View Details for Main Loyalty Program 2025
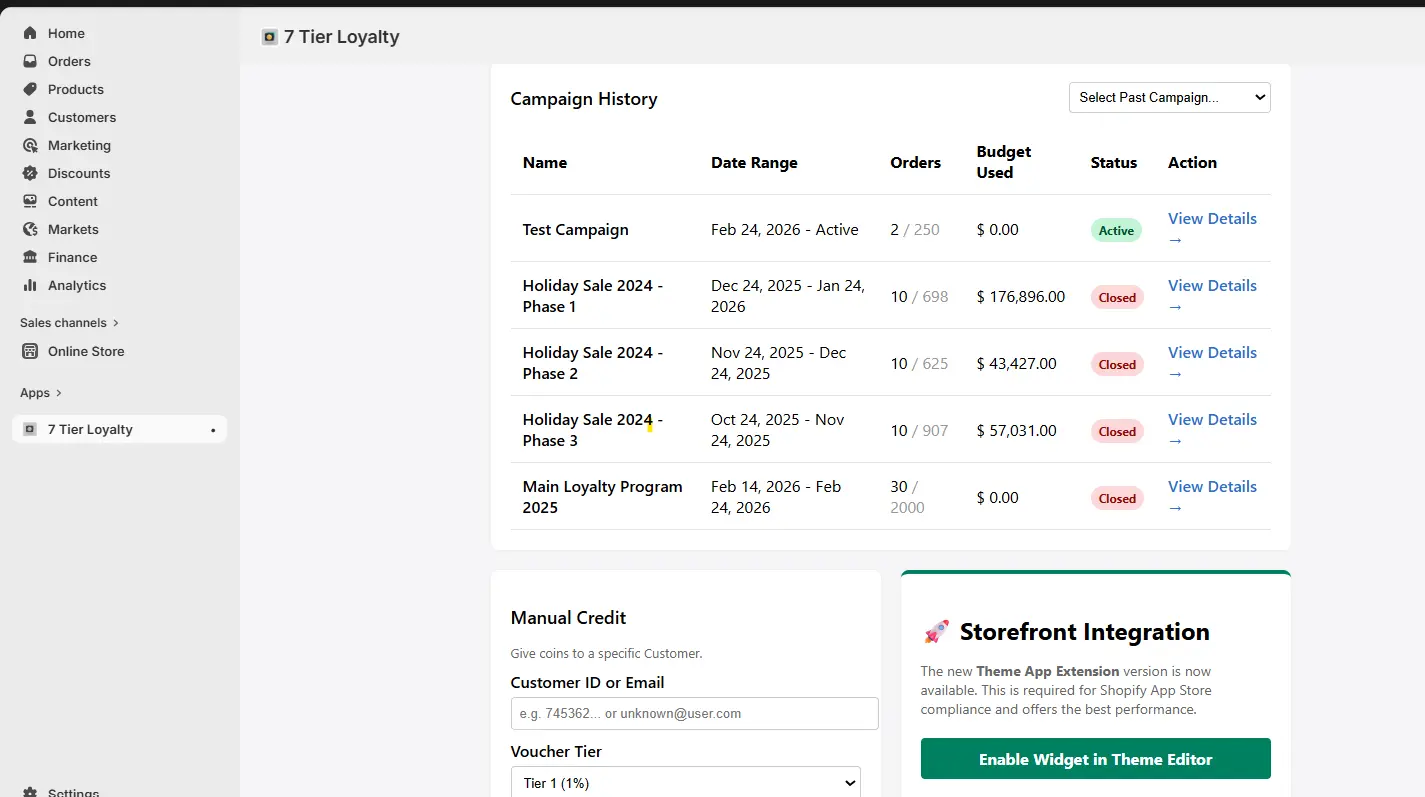1425x797 pixels. pos(1212,497)
